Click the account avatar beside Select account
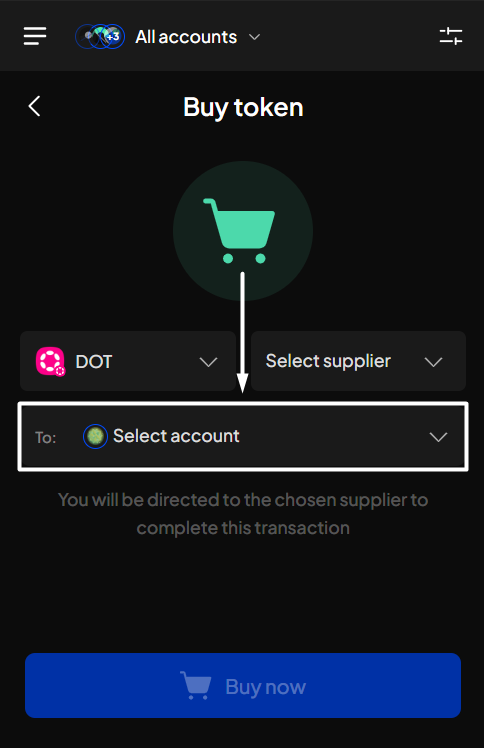484x748 pixels. [x=95, y=436]
